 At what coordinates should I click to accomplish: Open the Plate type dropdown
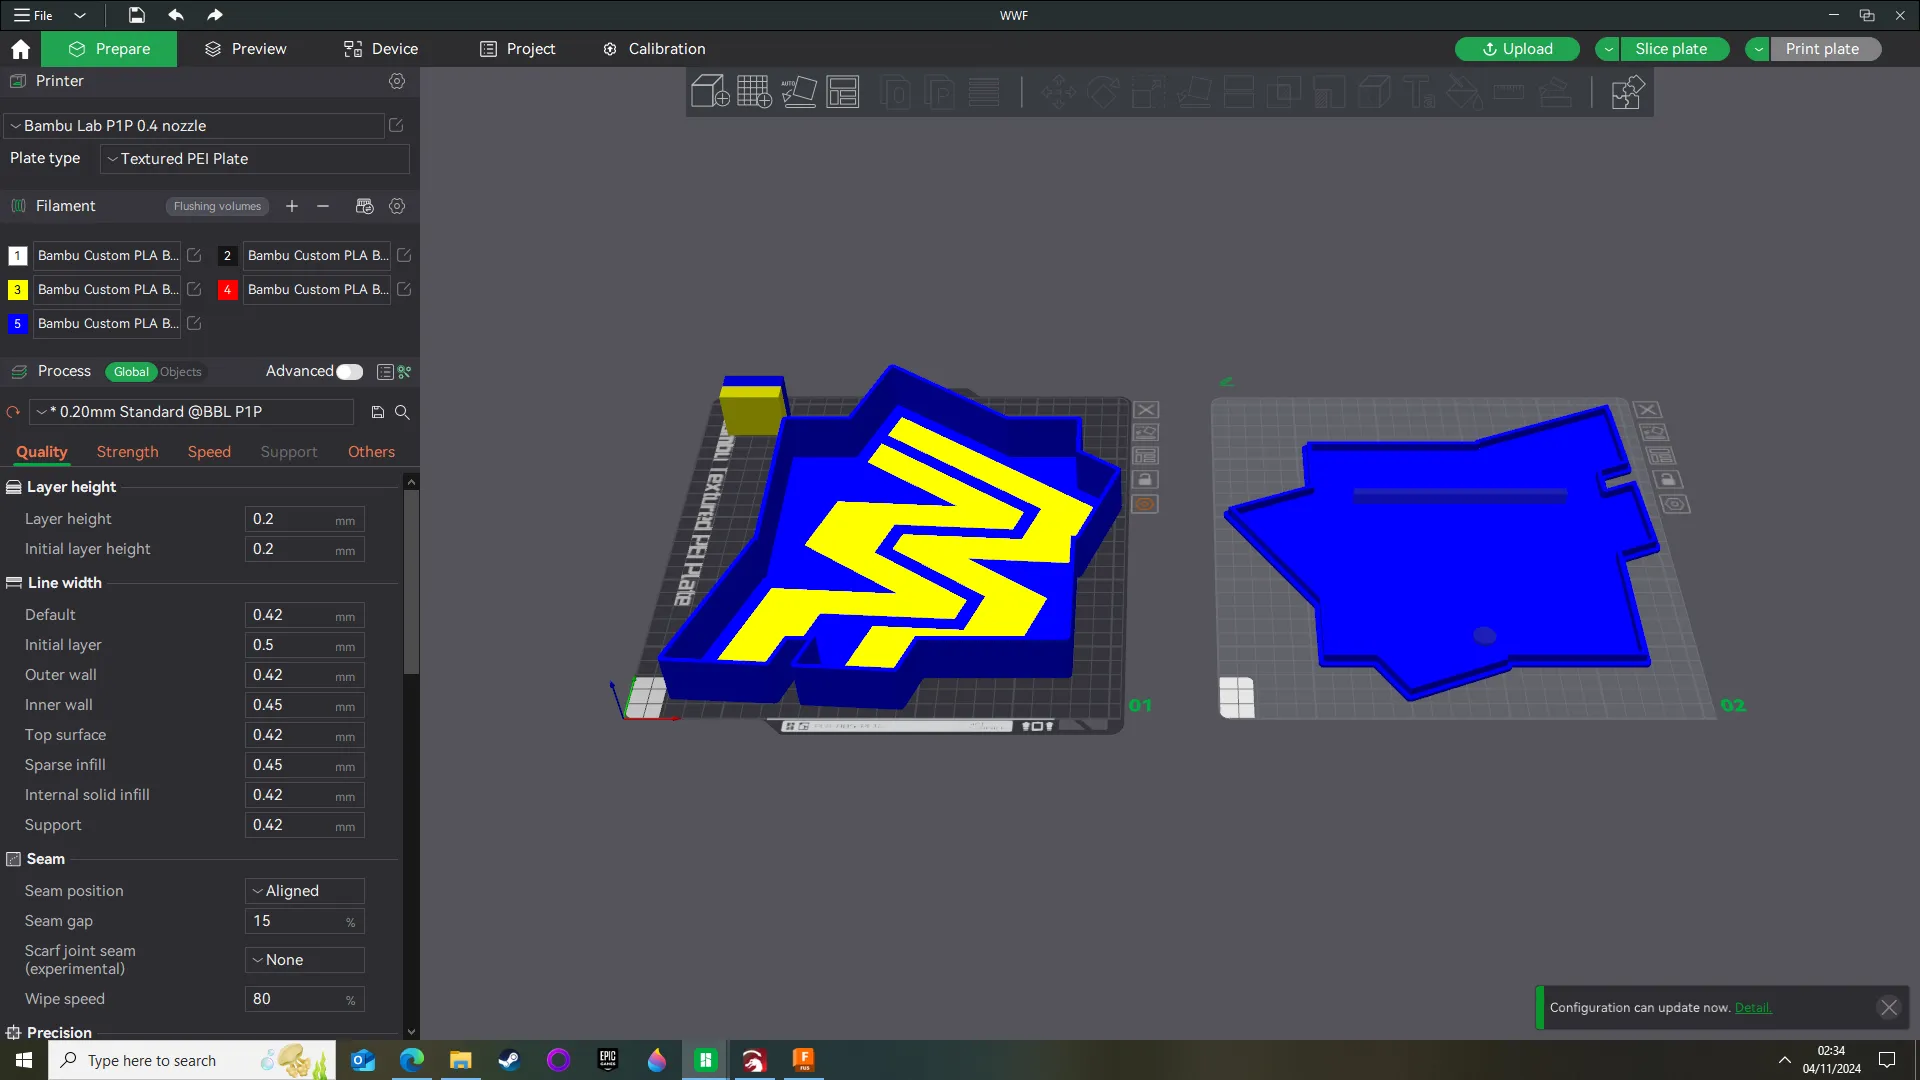[255, 159]
